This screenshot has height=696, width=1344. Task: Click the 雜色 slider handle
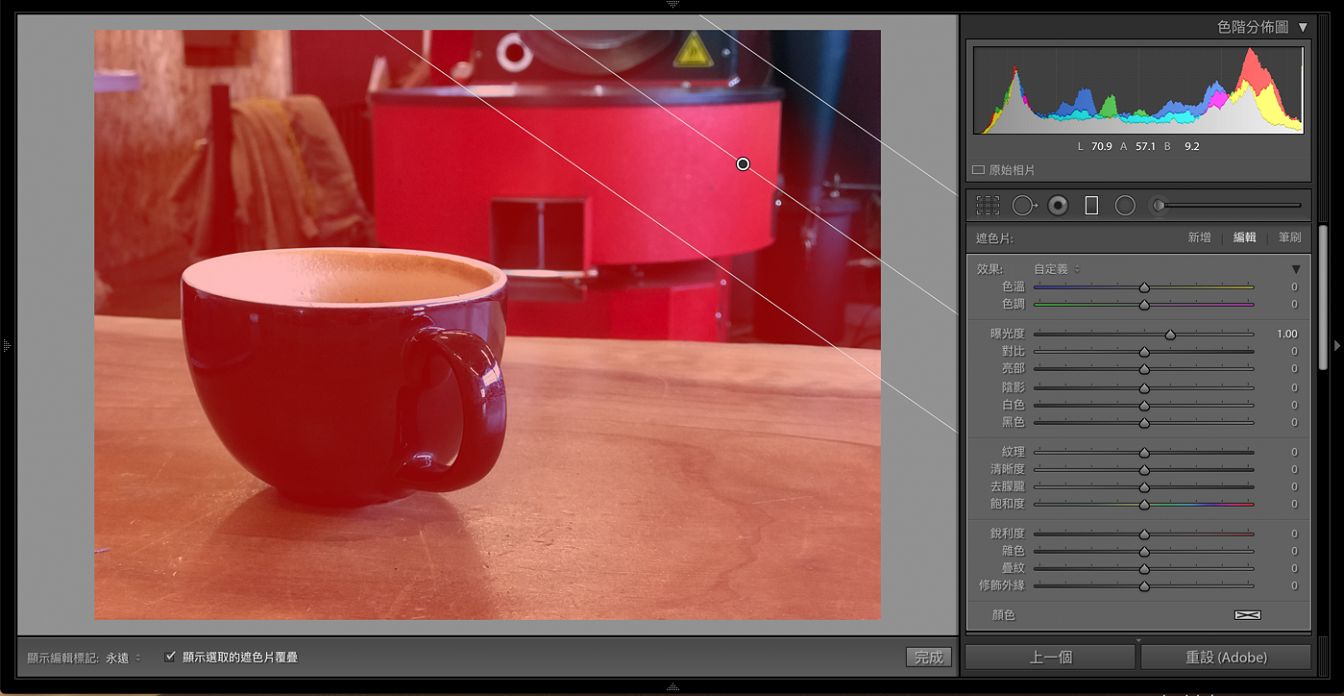(1144, 551)
